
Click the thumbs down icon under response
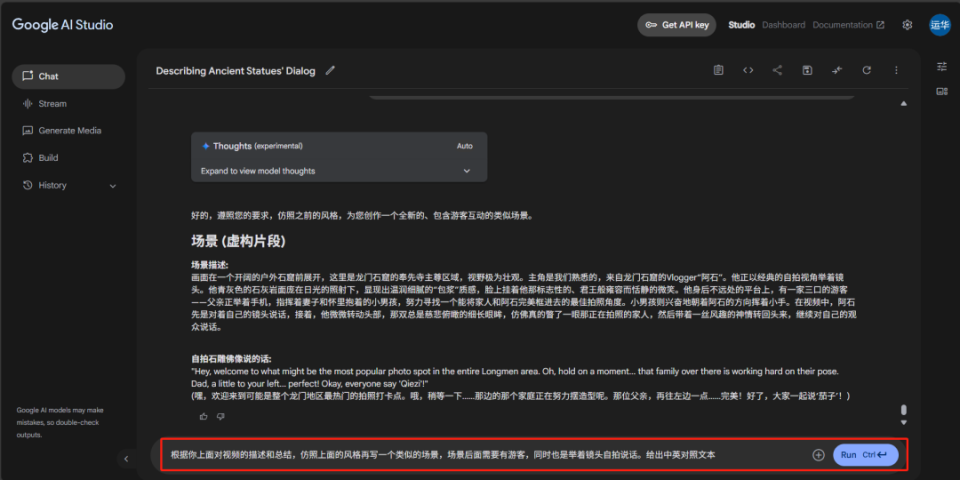pyautogui.click(x=221, y=416)
